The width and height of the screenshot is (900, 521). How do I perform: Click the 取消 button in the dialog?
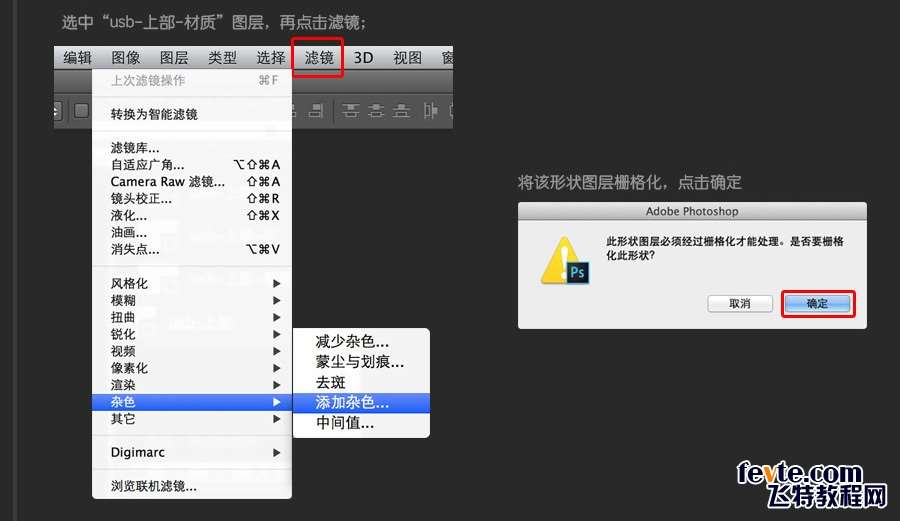739,304
